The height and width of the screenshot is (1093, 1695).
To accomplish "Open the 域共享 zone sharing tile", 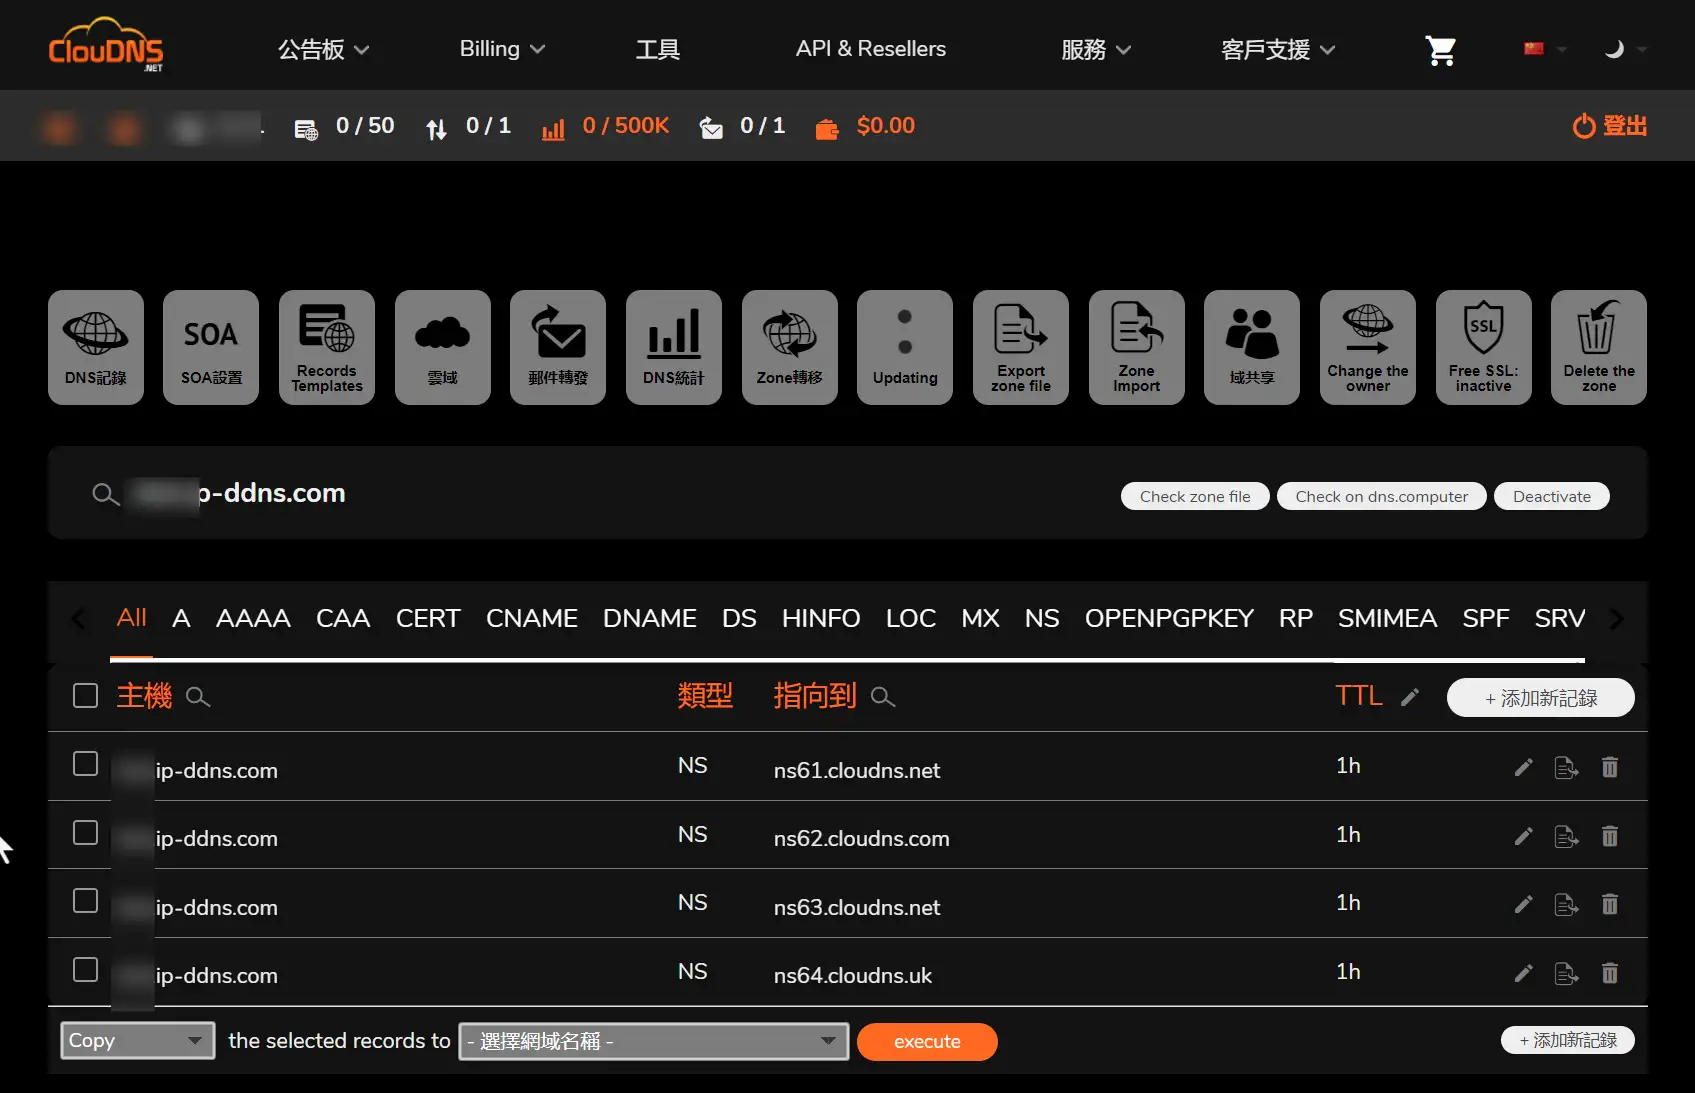I will click(x=1252, y=347).
